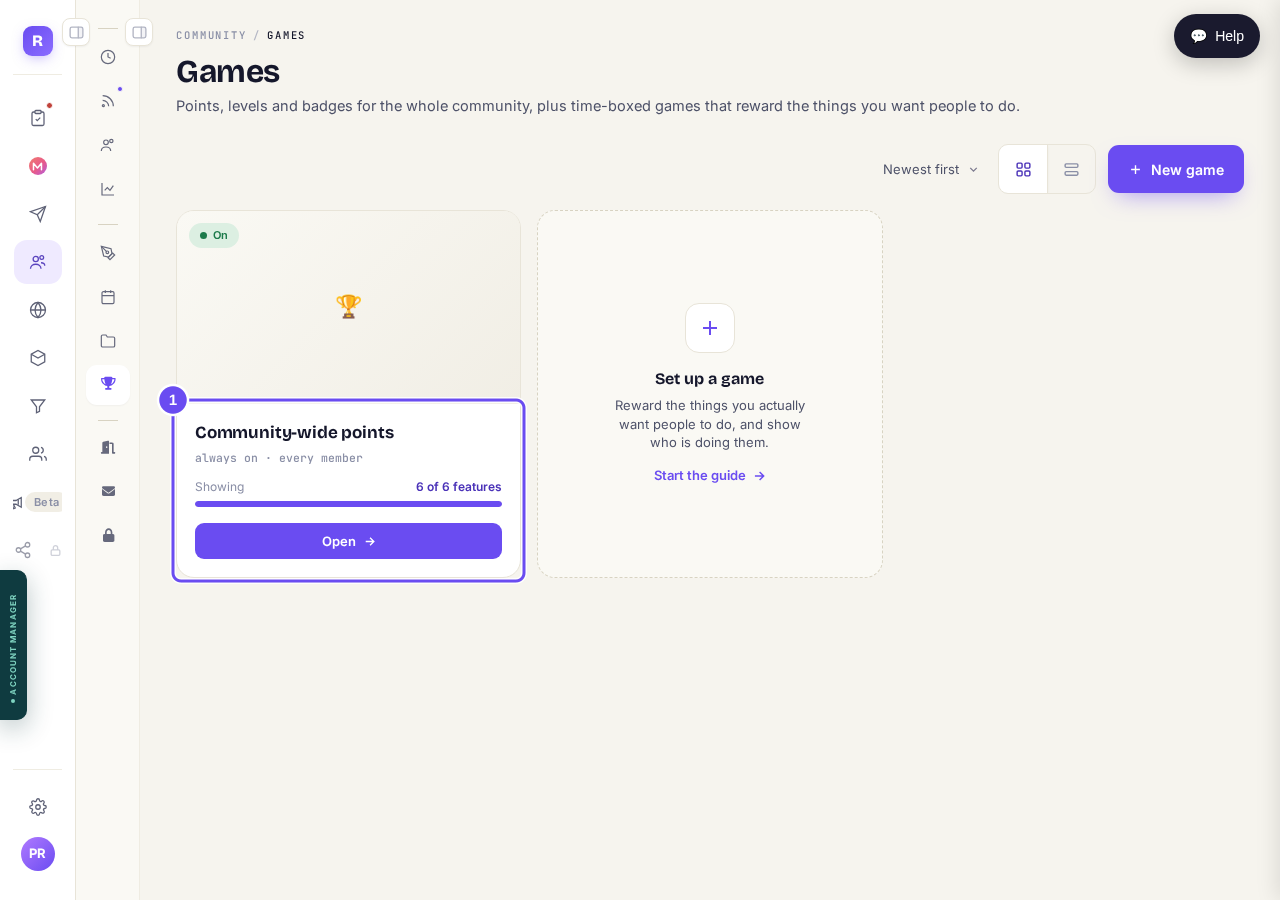Select the RSS feed icon
This screenshot has width=1280, height=900.
coord(108,101)
